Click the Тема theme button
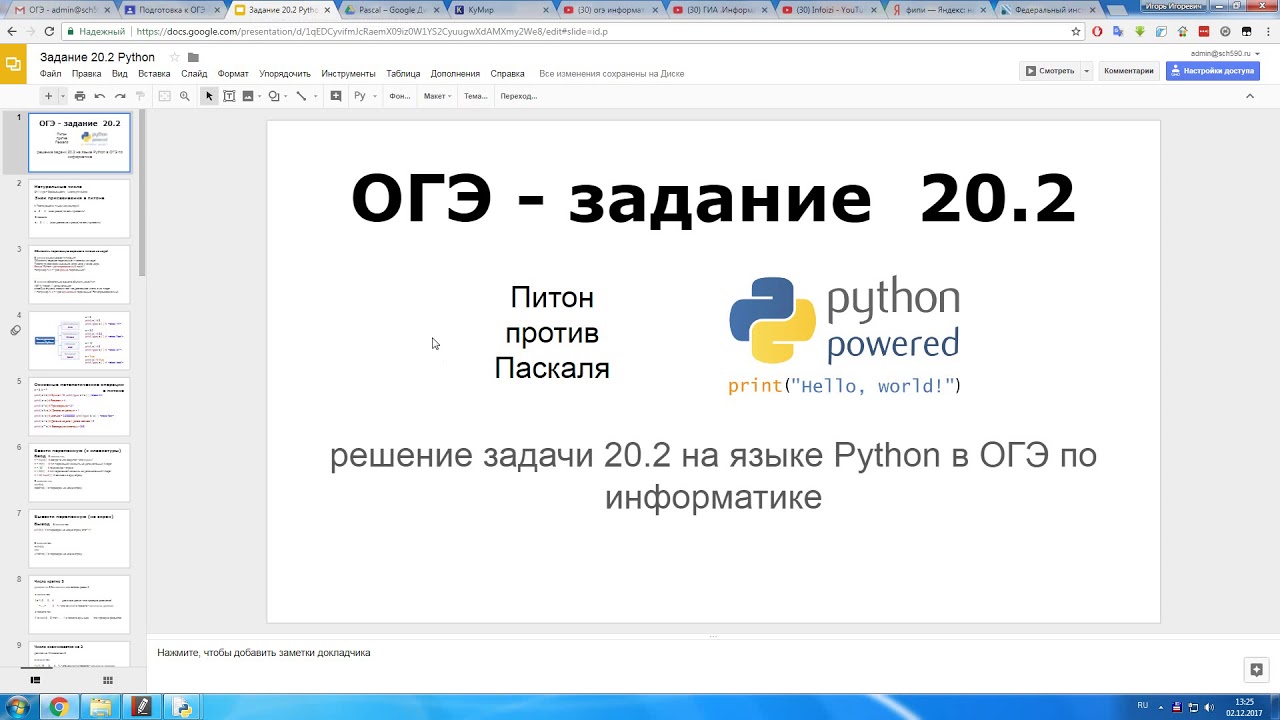Image resolution: width=1280 pixels, height=720 pixels. point(475,96)
